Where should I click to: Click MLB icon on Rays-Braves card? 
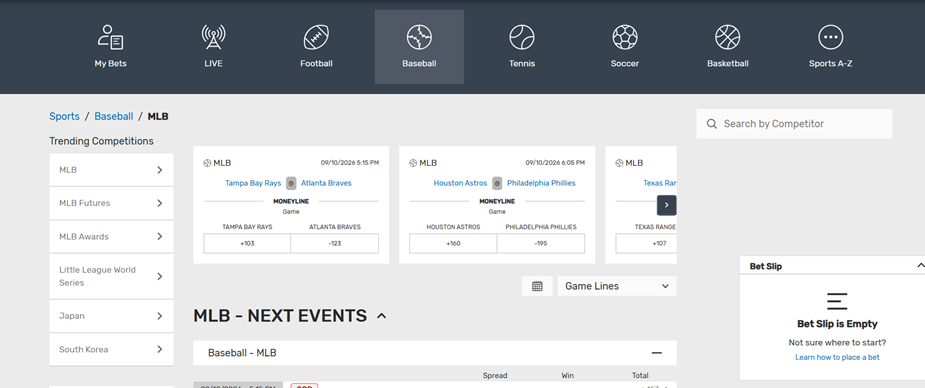207,163
